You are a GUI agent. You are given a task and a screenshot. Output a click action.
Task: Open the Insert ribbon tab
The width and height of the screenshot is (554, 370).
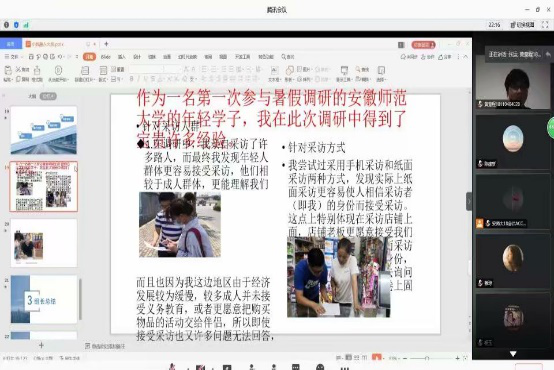pyautogui.click(x=122, y=57)
